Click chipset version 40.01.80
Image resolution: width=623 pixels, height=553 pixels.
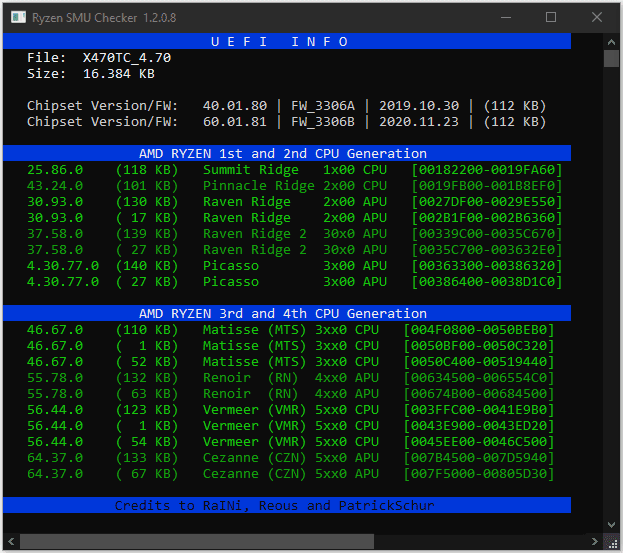(235, 106)
